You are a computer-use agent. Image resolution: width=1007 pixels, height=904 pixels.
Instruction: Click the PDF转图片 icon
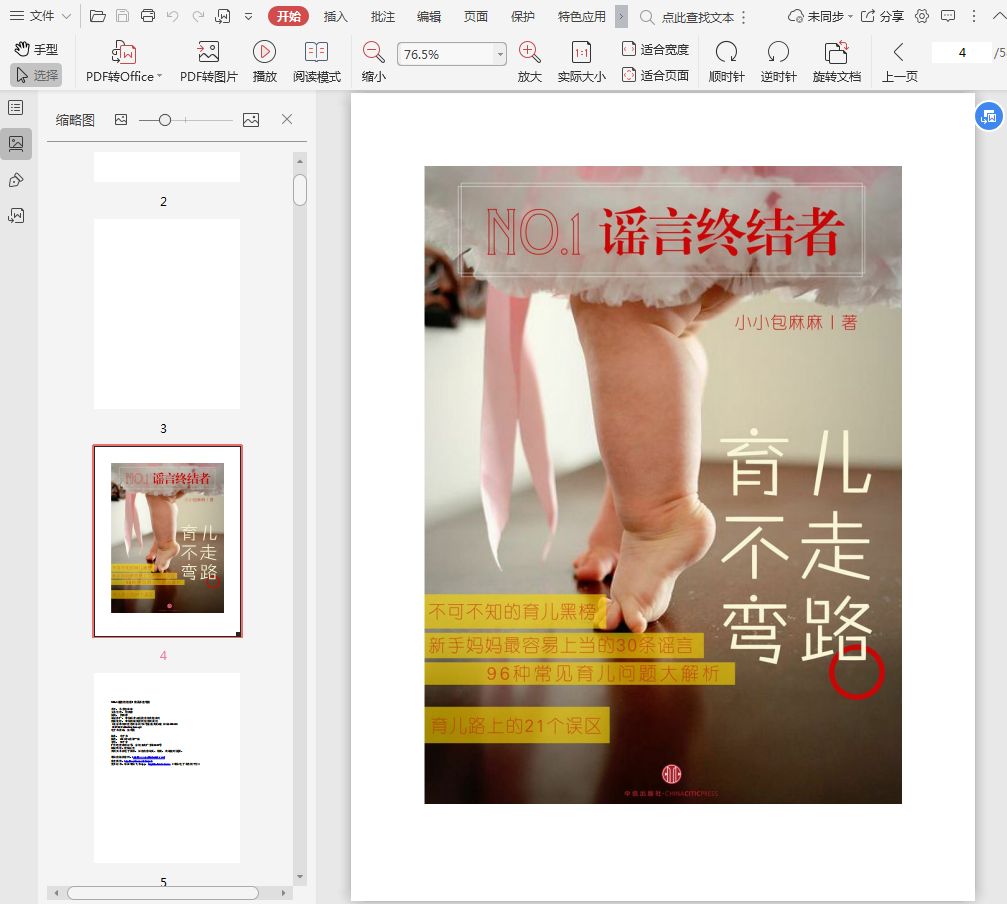[208, 53]
